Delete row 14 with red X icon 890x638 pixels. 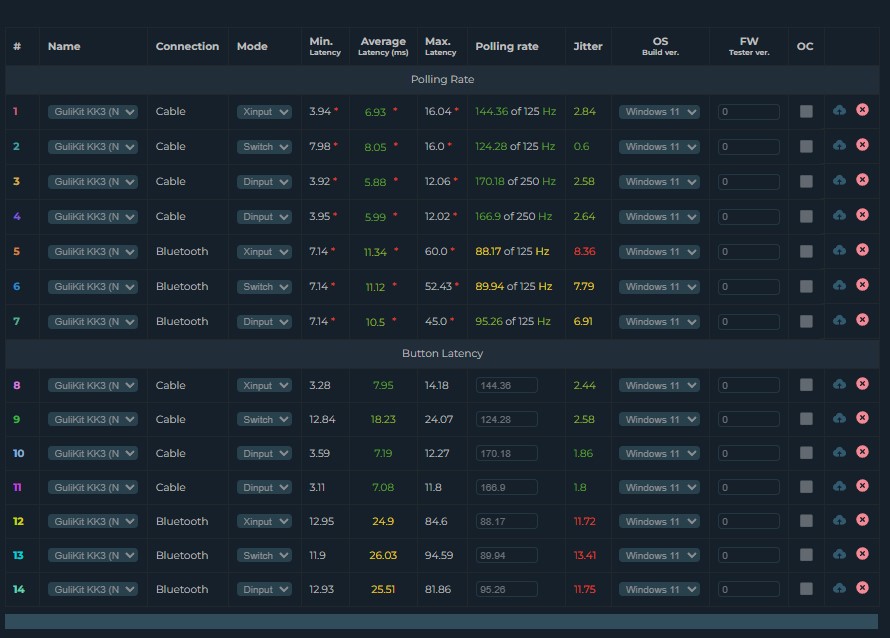tap(862, 588)
